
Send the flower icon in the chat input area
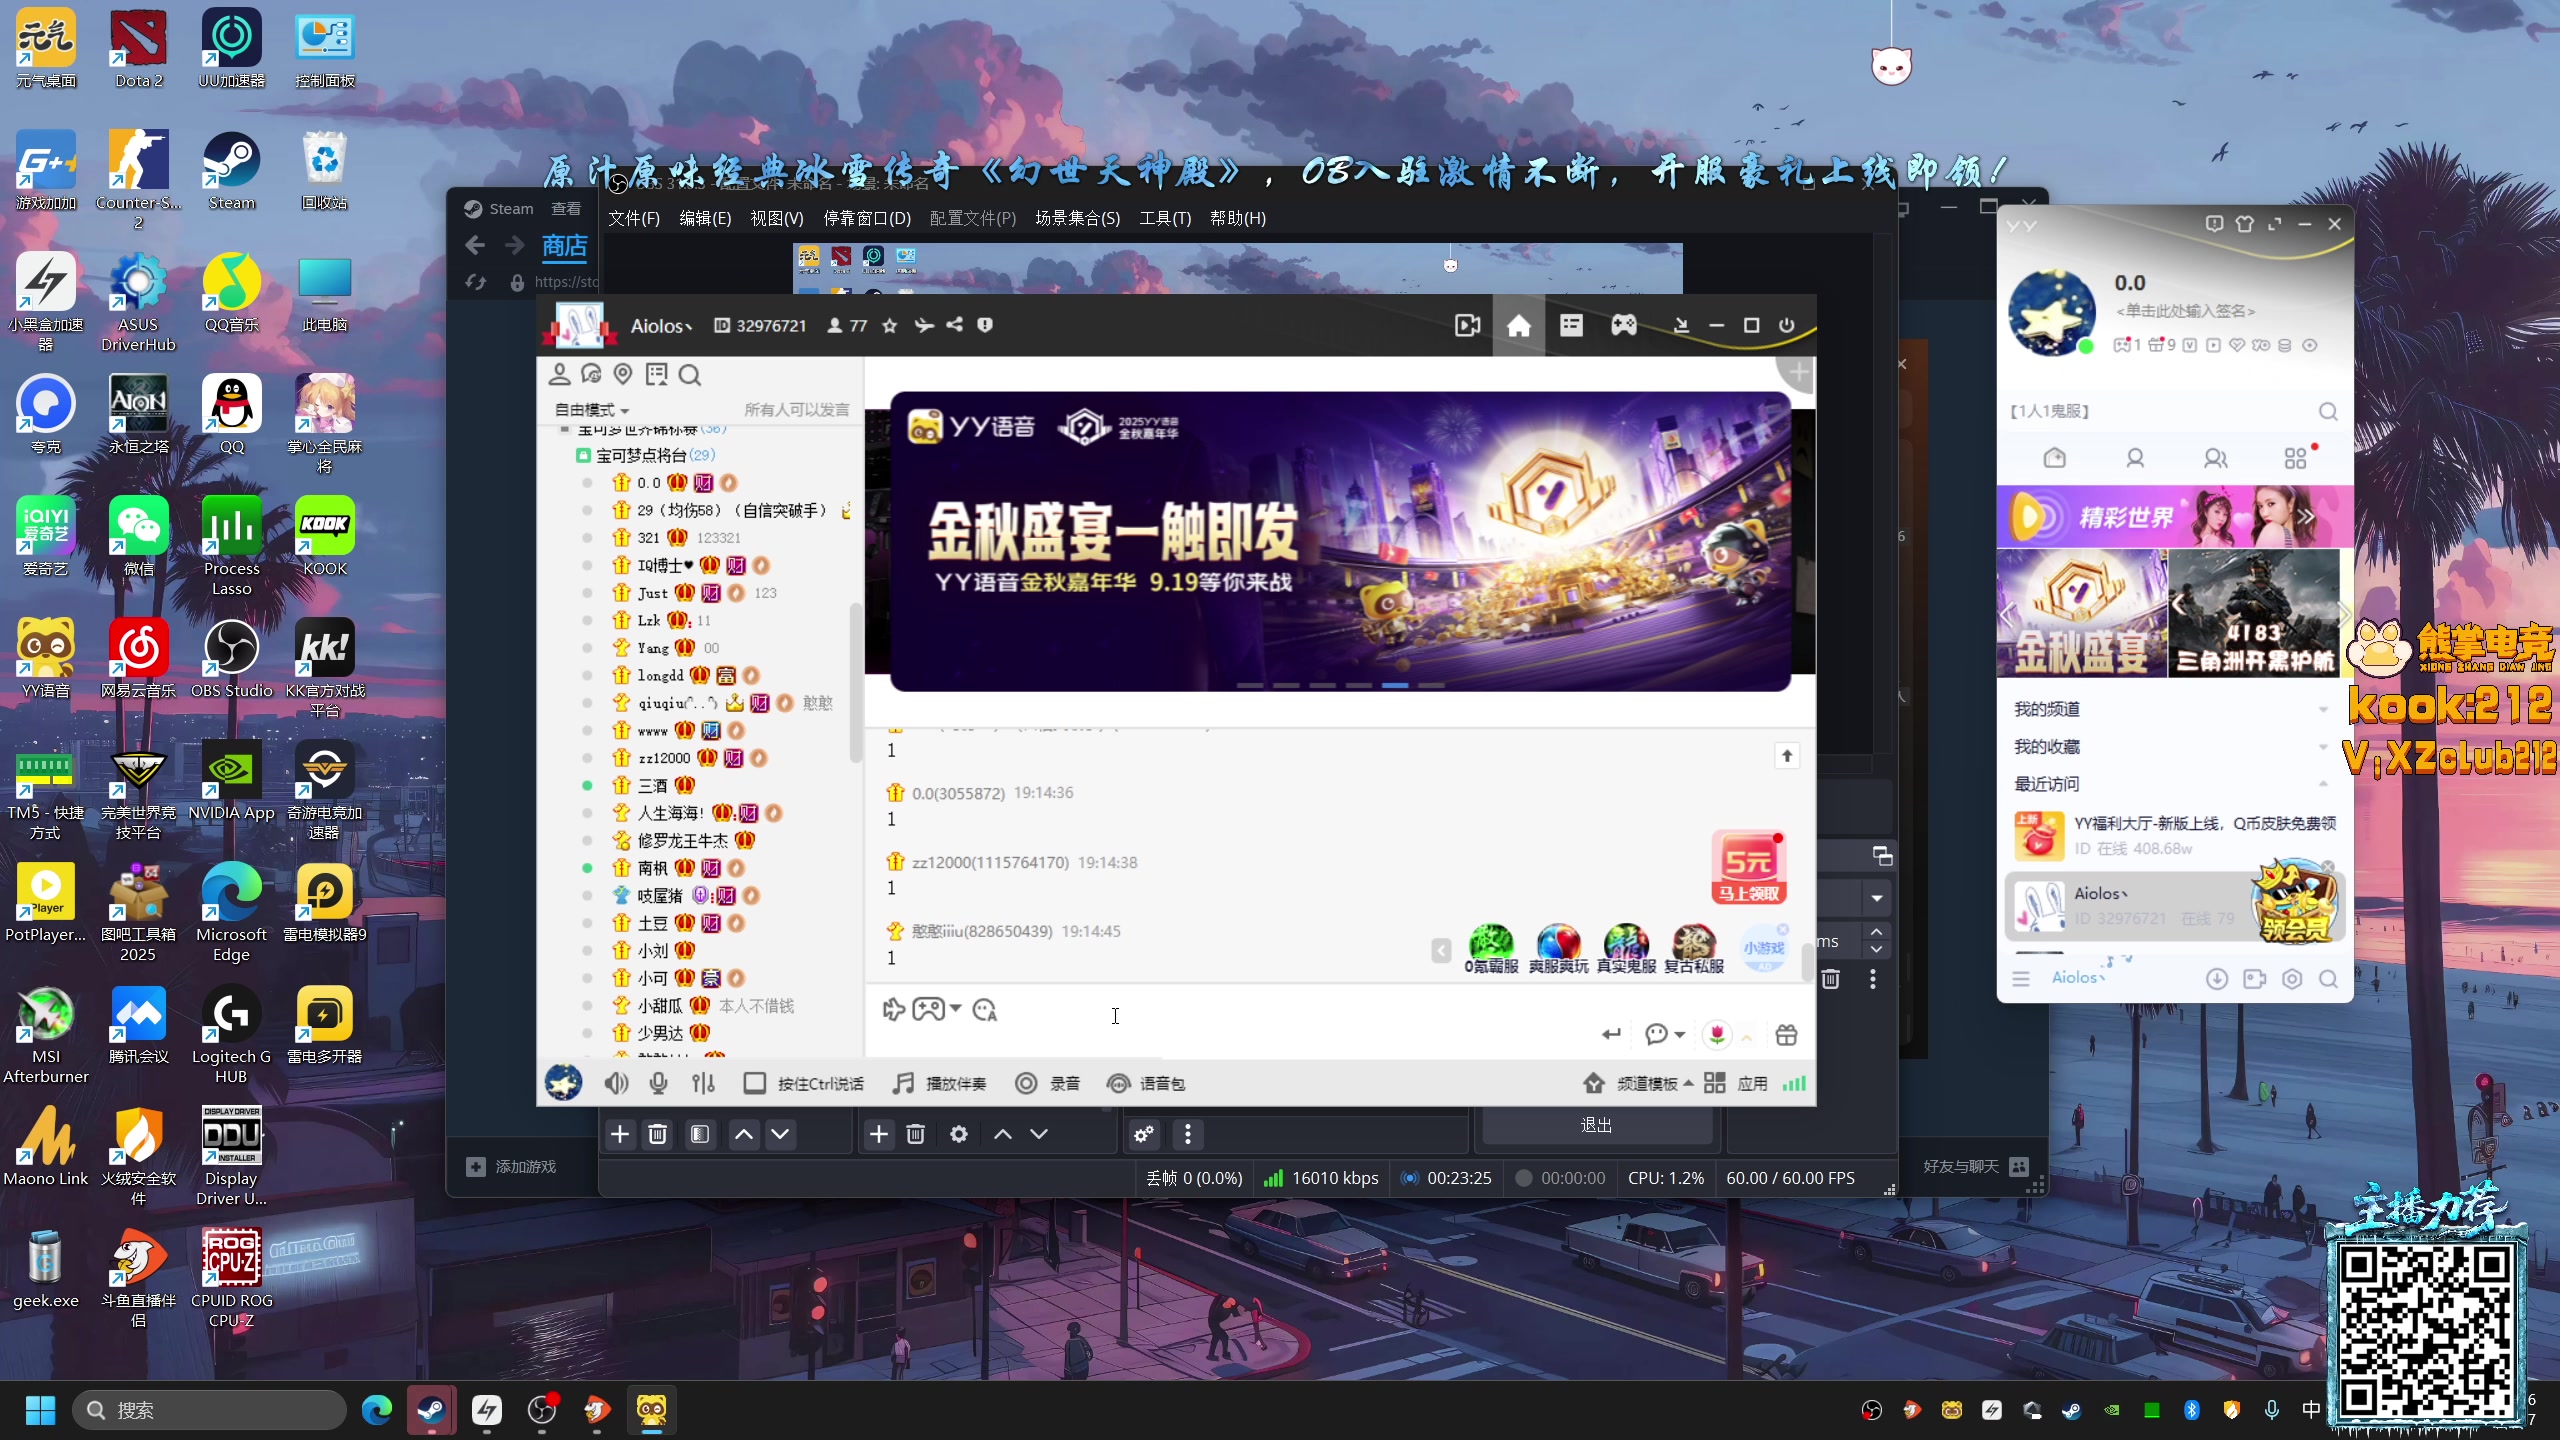(x=1717, y=1035)
